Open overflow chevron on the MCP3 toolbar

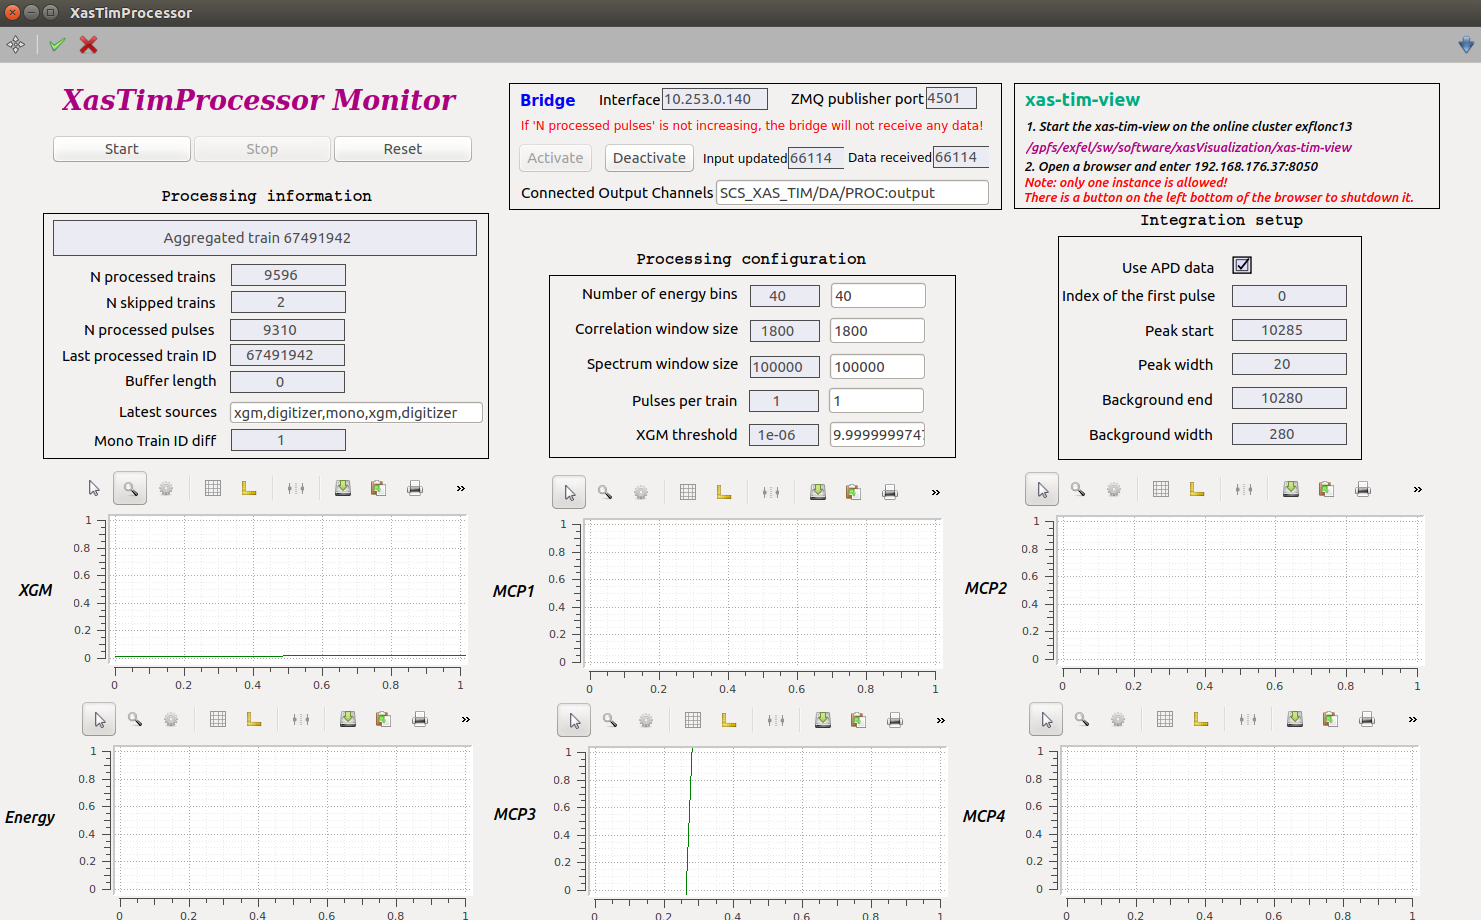[941, 720]
